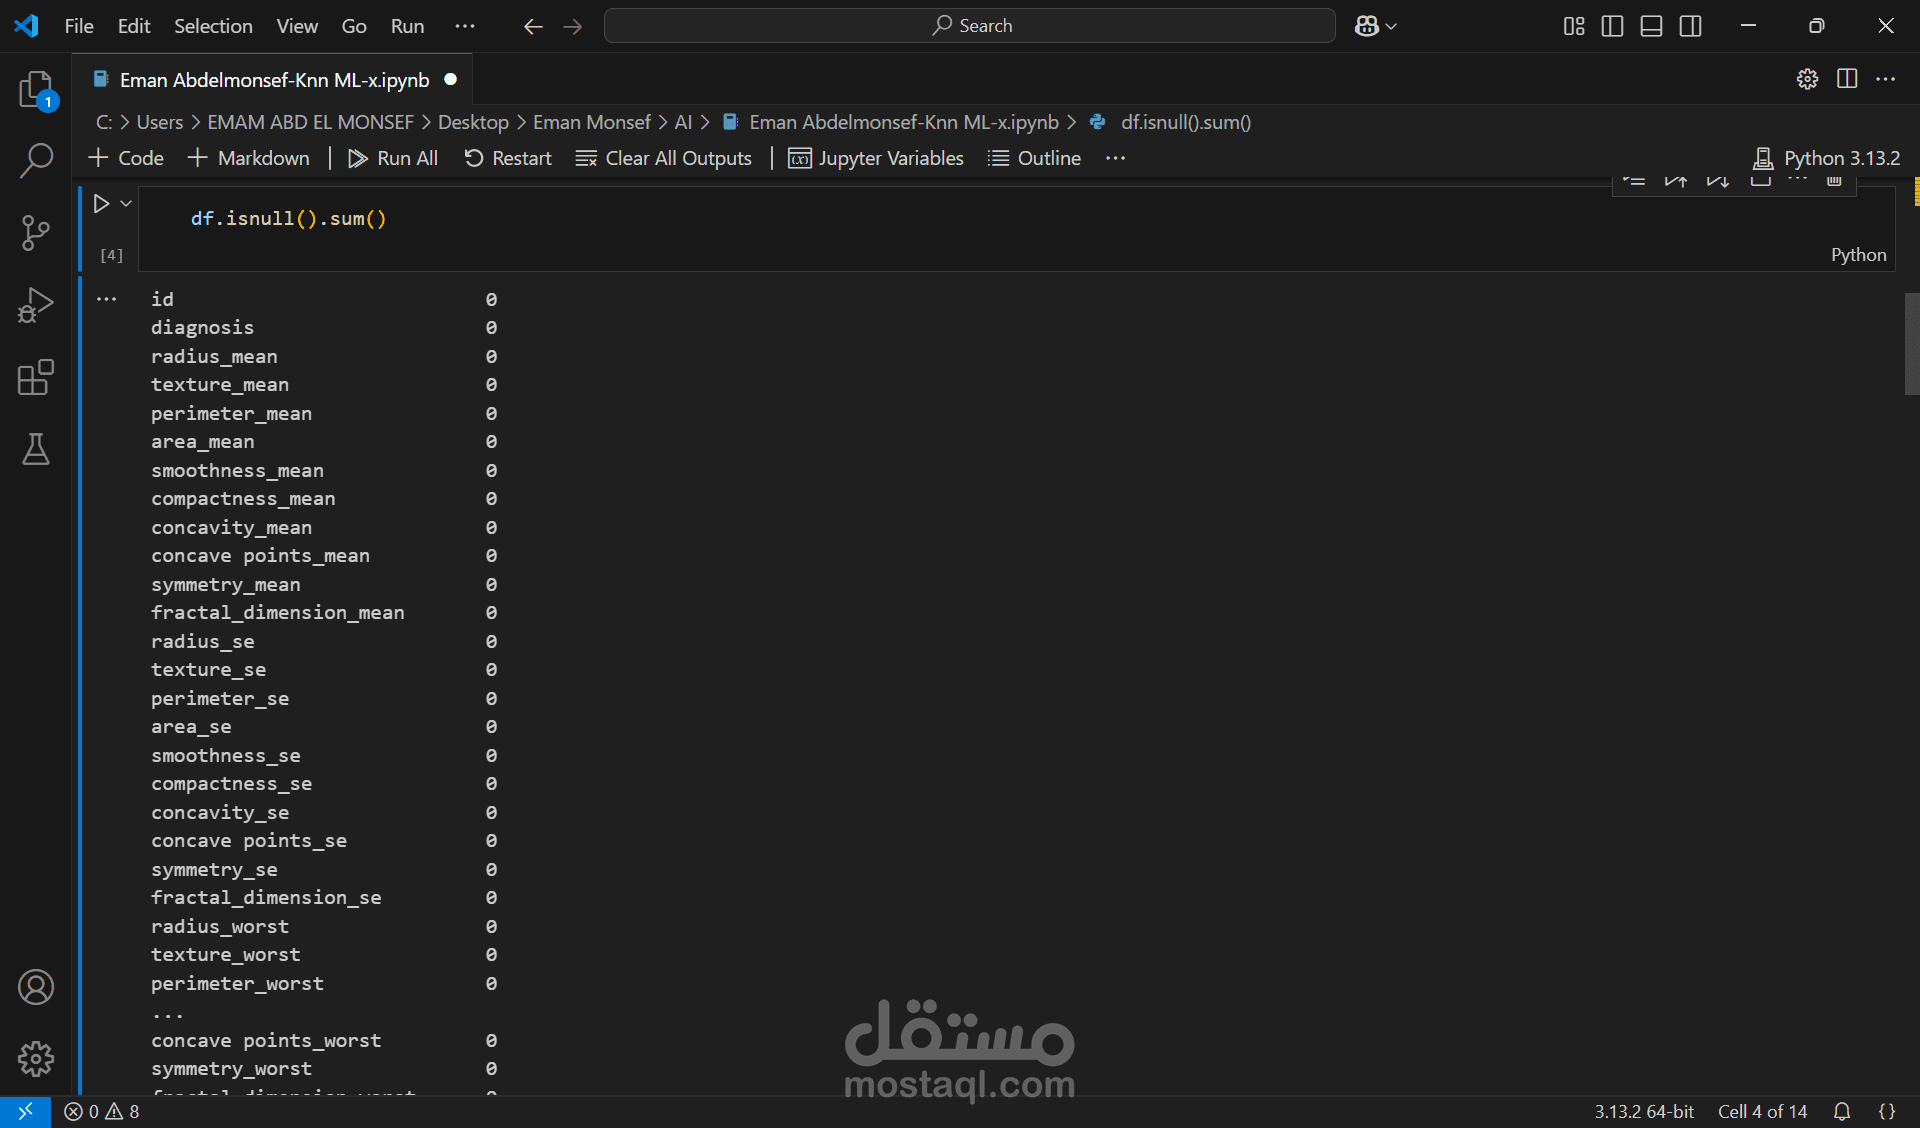Toggle the secondary side bar layout button

tap(1690, 26)
